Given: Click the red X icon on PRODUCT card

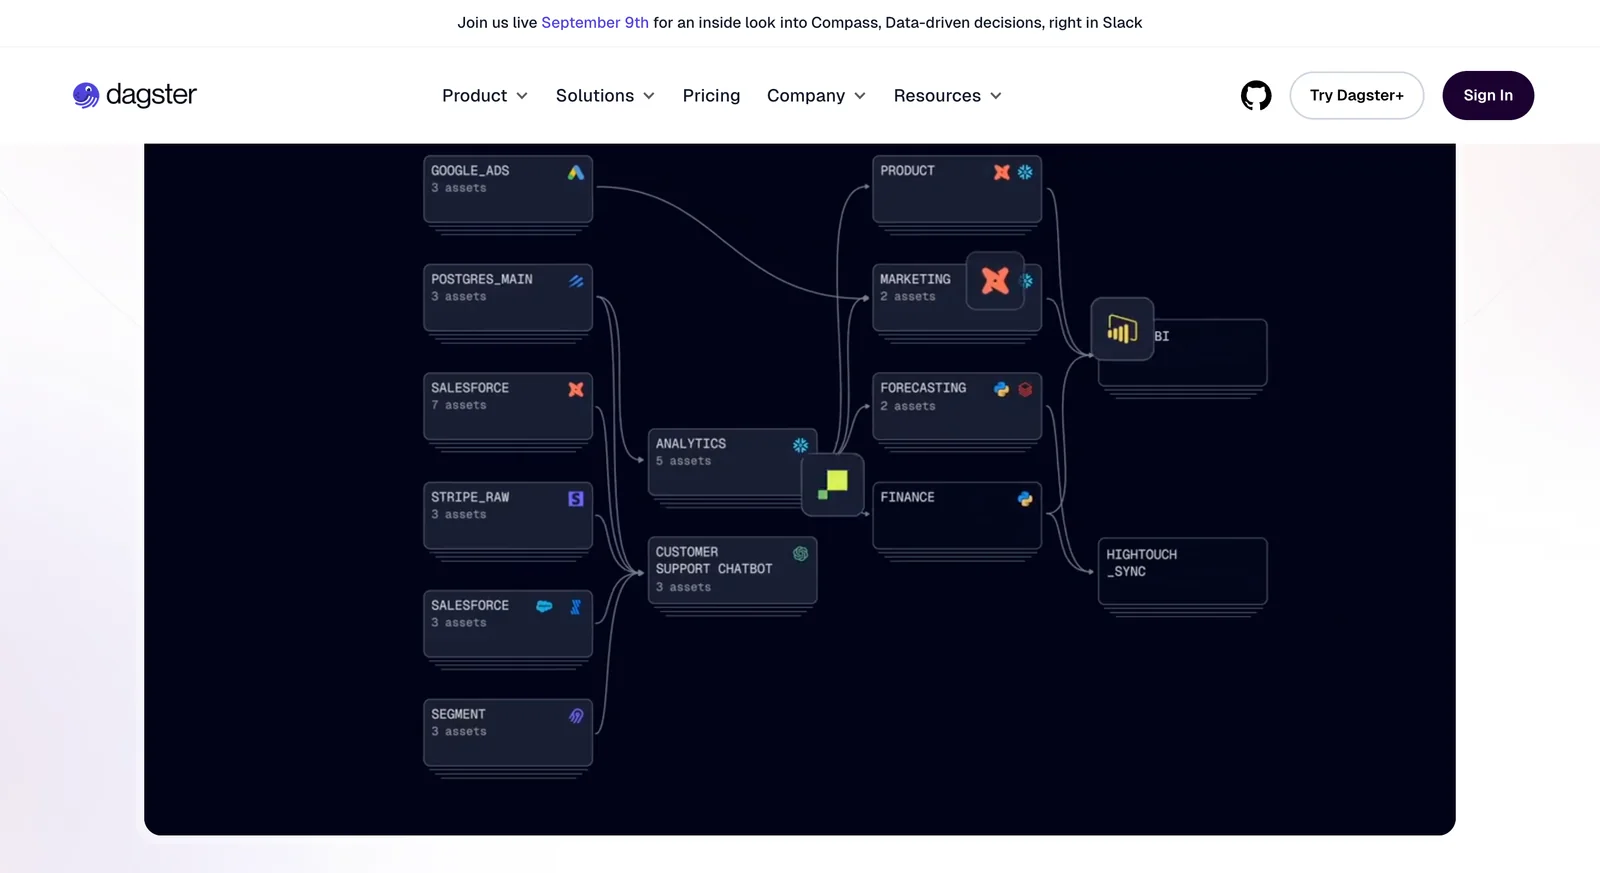Looking at the screenshot, I should (x=1001, y=172).
